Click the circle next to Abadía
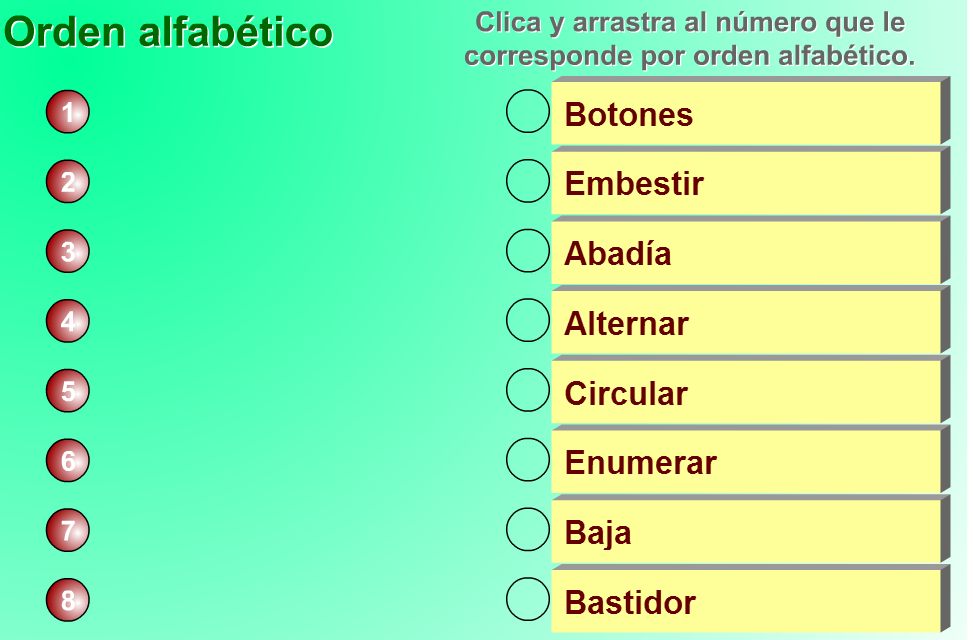The image size is (973, 640). pyautogui.click(x=527, y=252)
